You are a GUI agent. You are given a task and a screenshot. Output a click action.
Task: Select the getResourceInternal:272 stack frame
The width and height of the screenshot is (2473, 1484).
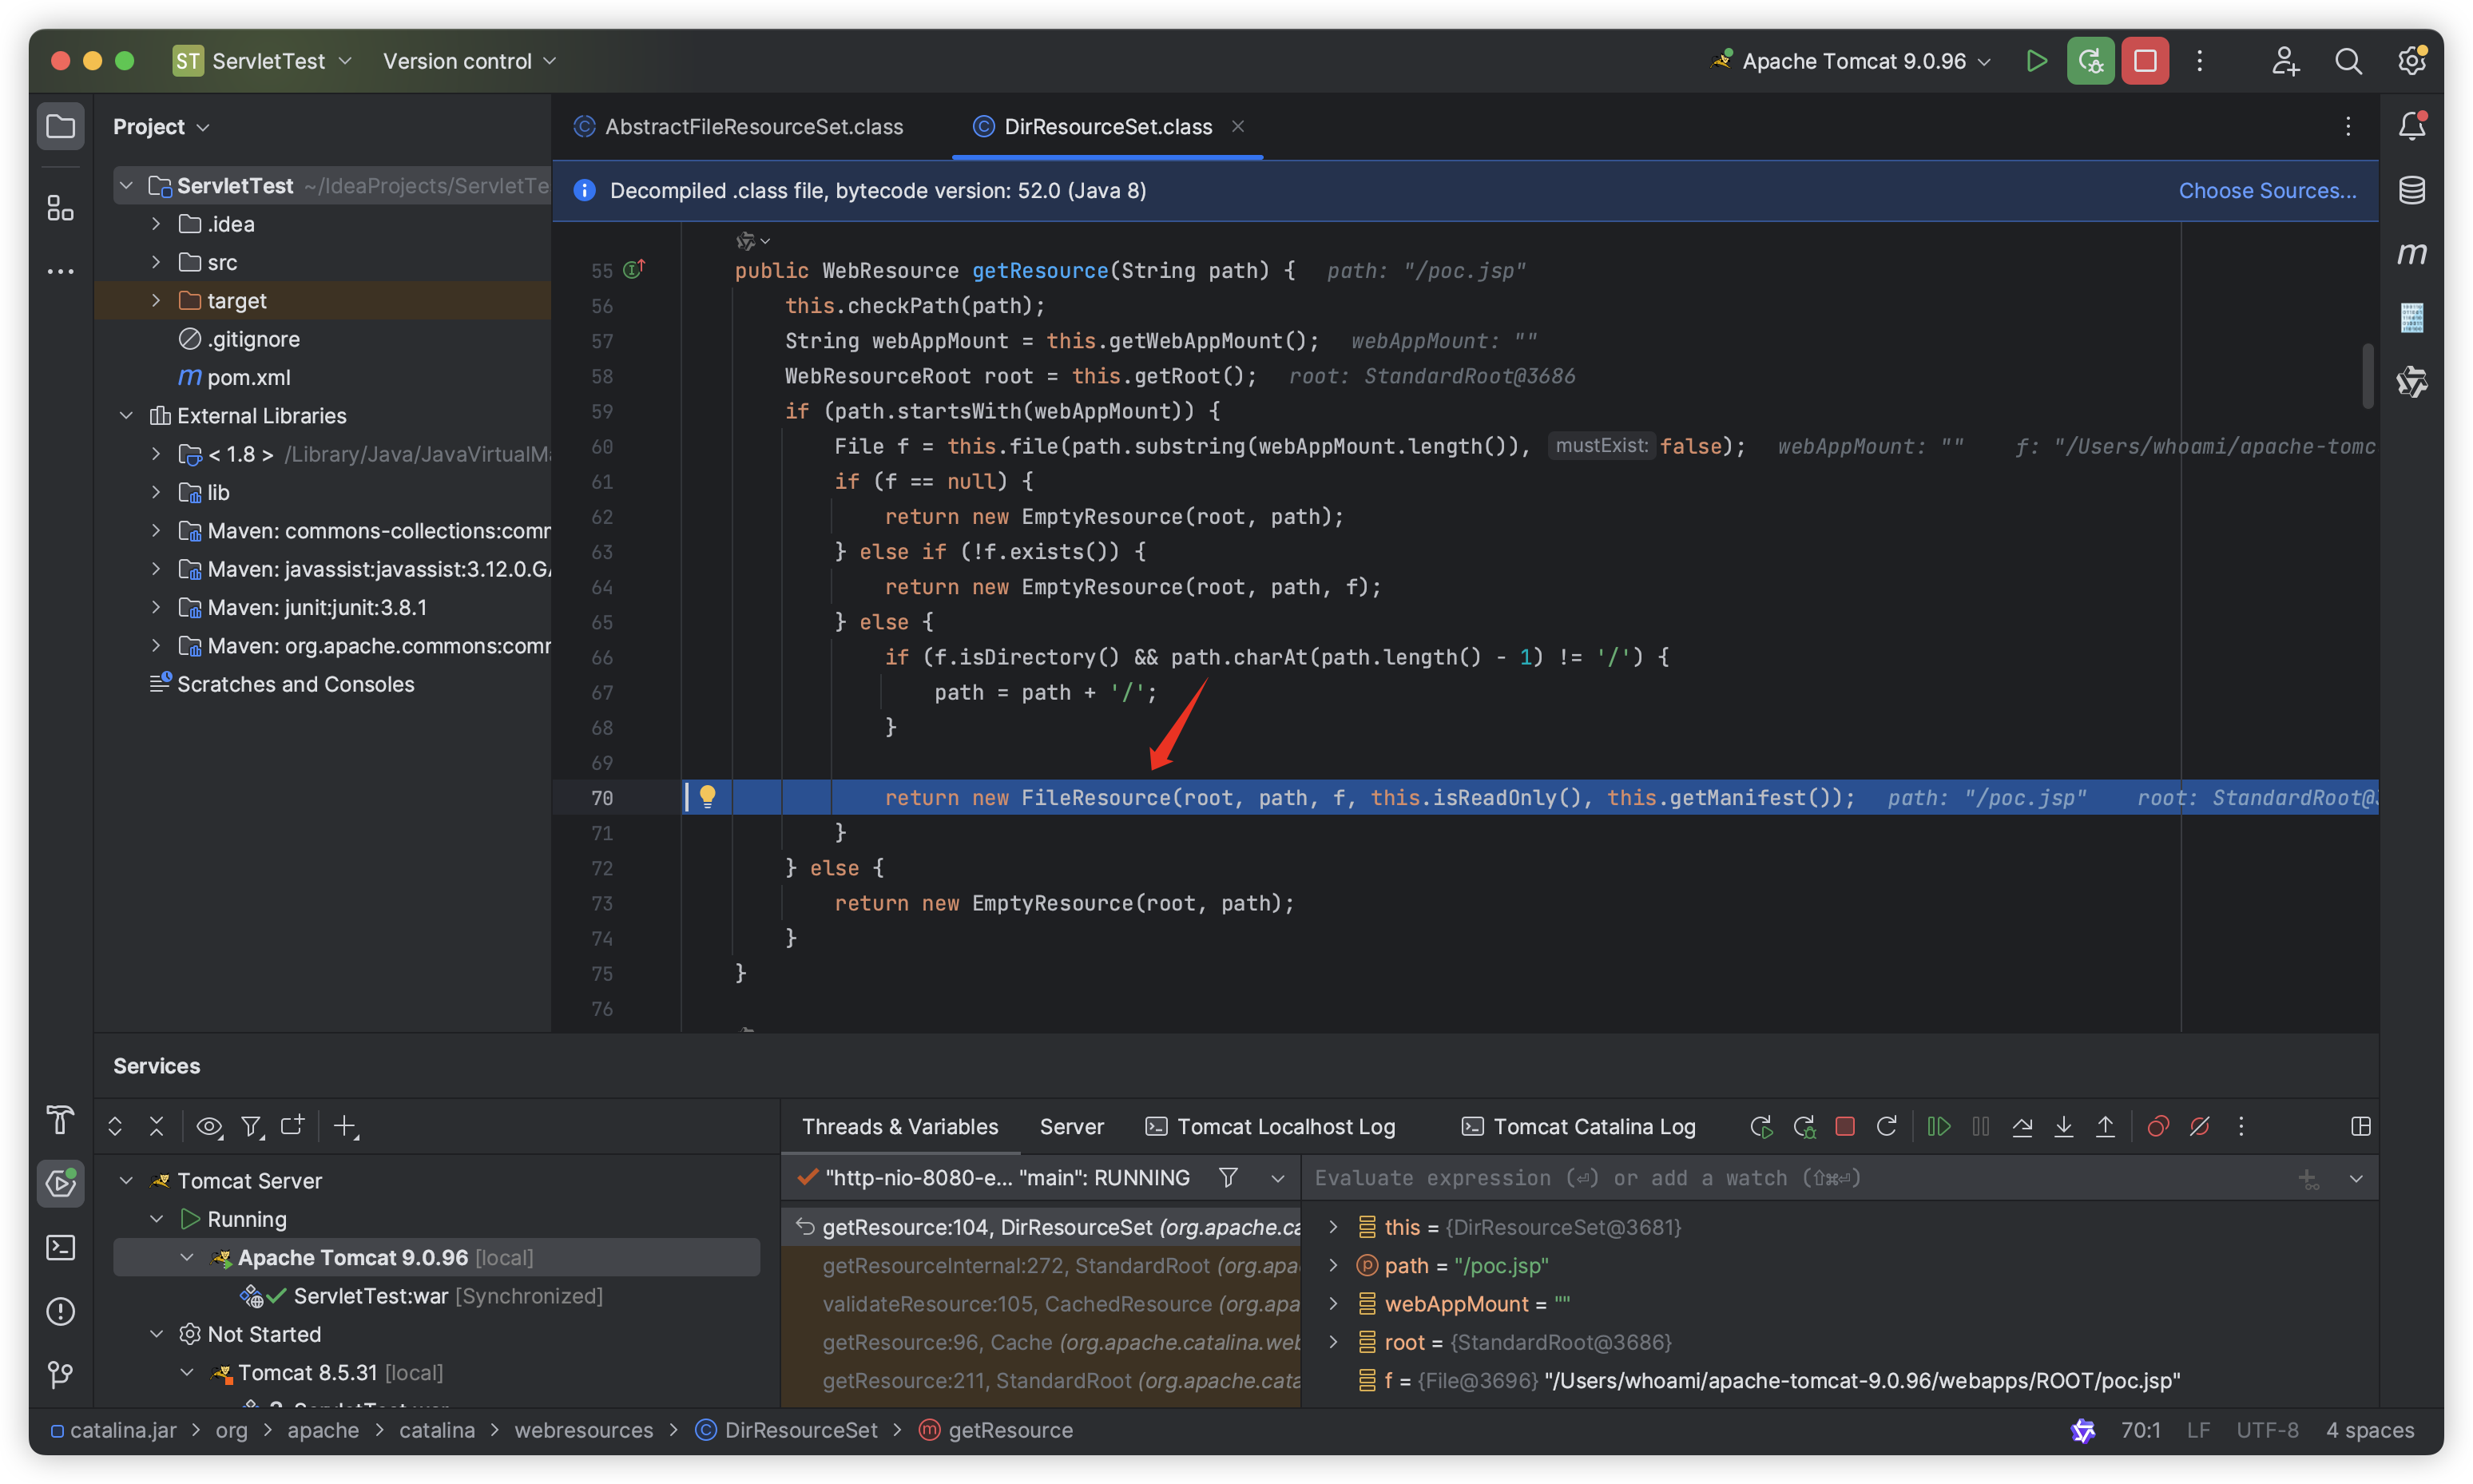pos(1040,1265)
